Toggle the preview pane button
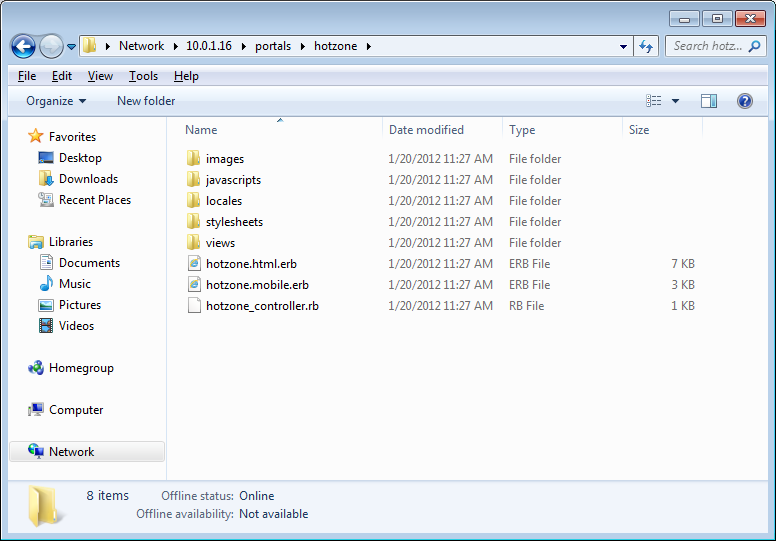Screen dimensions: 776x541 click(709, 101)
